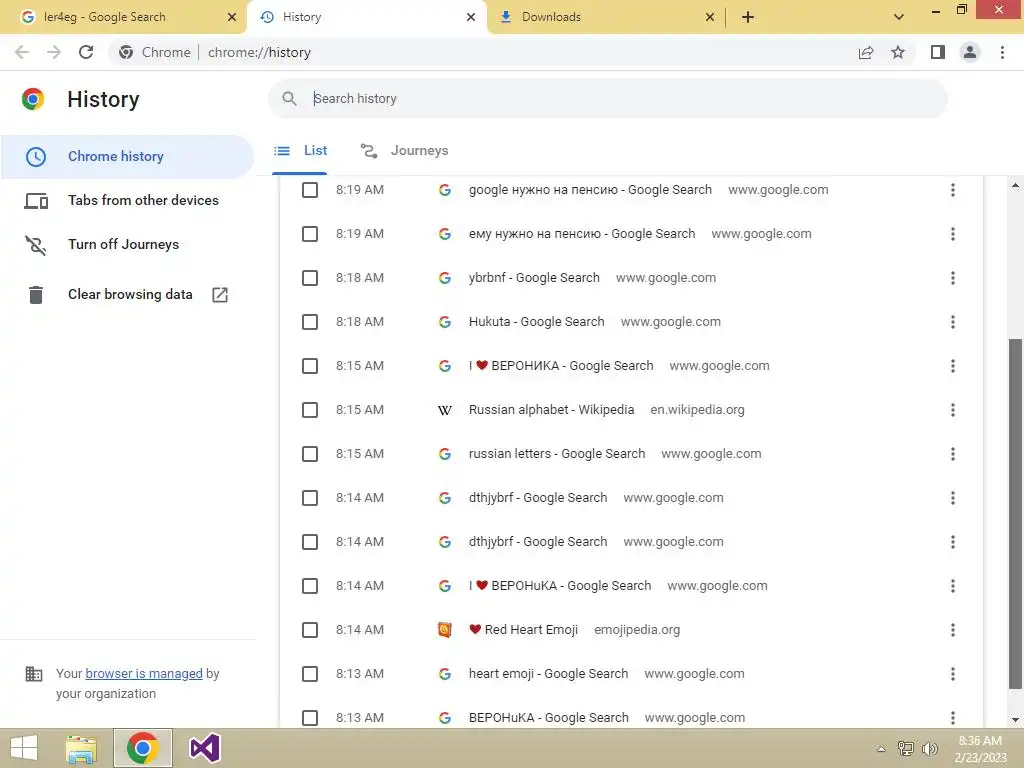Check the Red Heart Emoji entry
The width and height of the screenshot is (1024, 768).
pyautogui.click(x=310, y=630)
